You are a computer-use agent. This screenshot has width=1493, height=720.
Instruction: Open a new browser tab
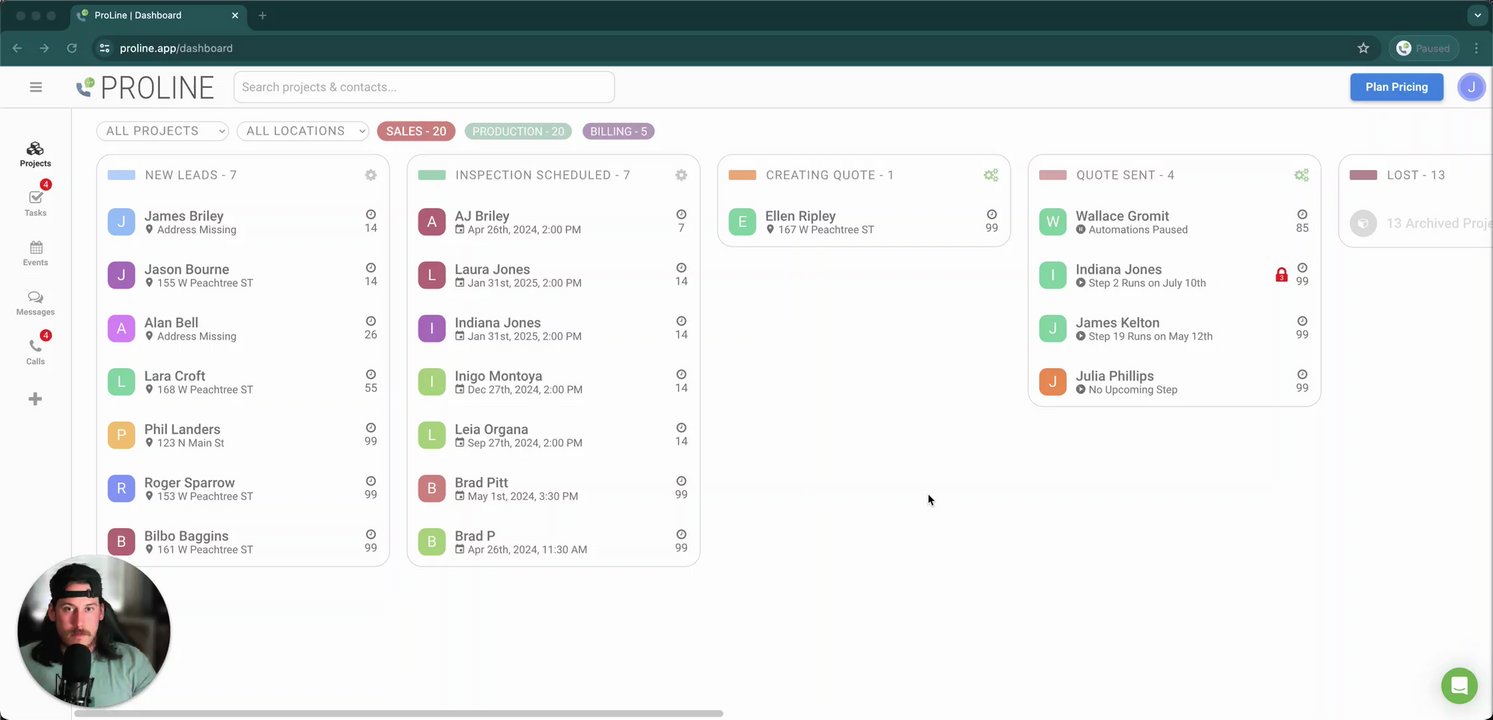coord(262,16)
